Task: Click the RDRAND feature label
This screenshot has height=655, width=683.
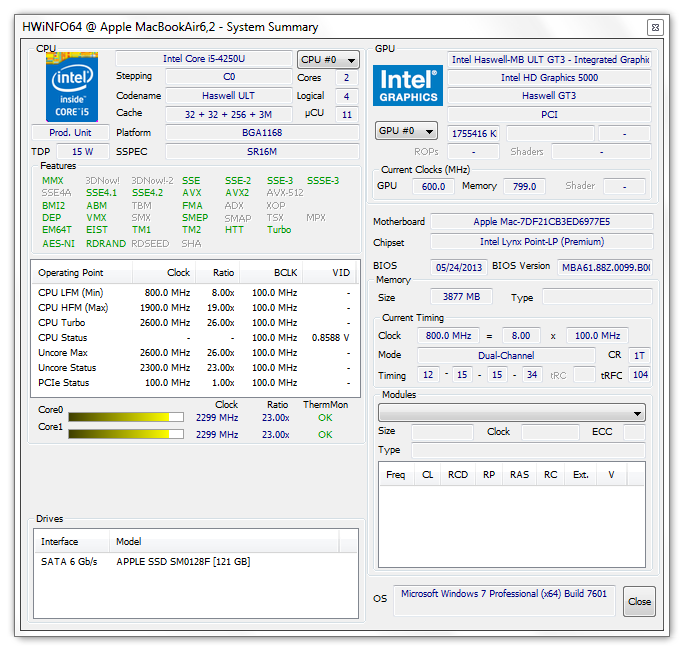Action: (x=106, y=244)
